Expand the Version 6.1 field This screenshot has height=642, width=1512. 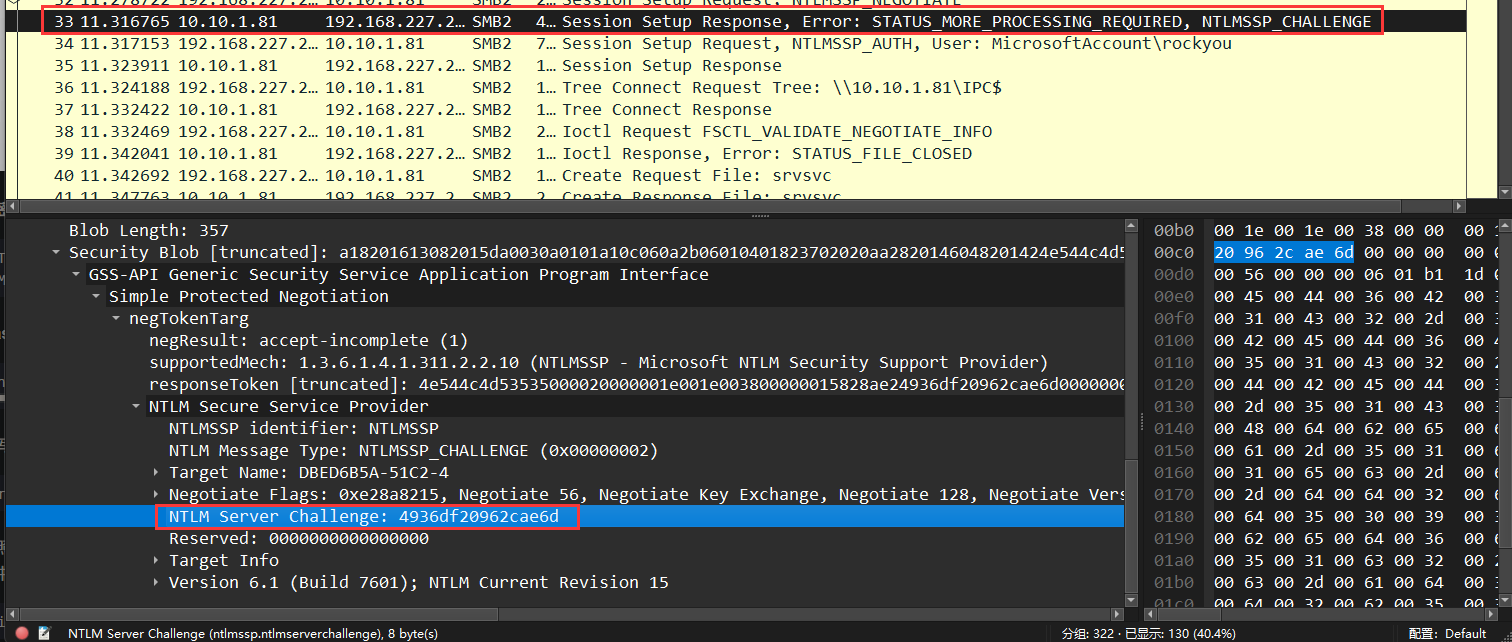(x=156, y=583)
